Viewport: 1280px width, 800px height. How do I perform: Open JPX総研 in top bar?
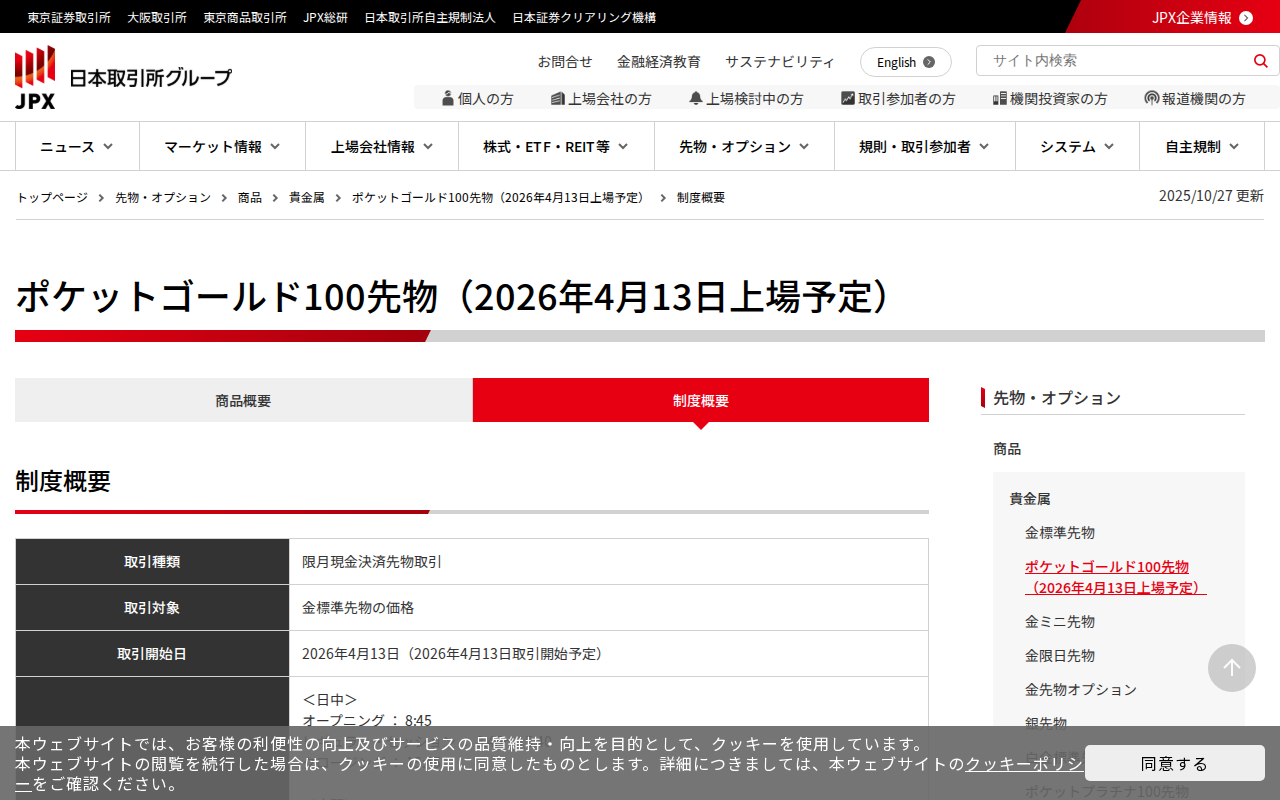click(326, 17)
